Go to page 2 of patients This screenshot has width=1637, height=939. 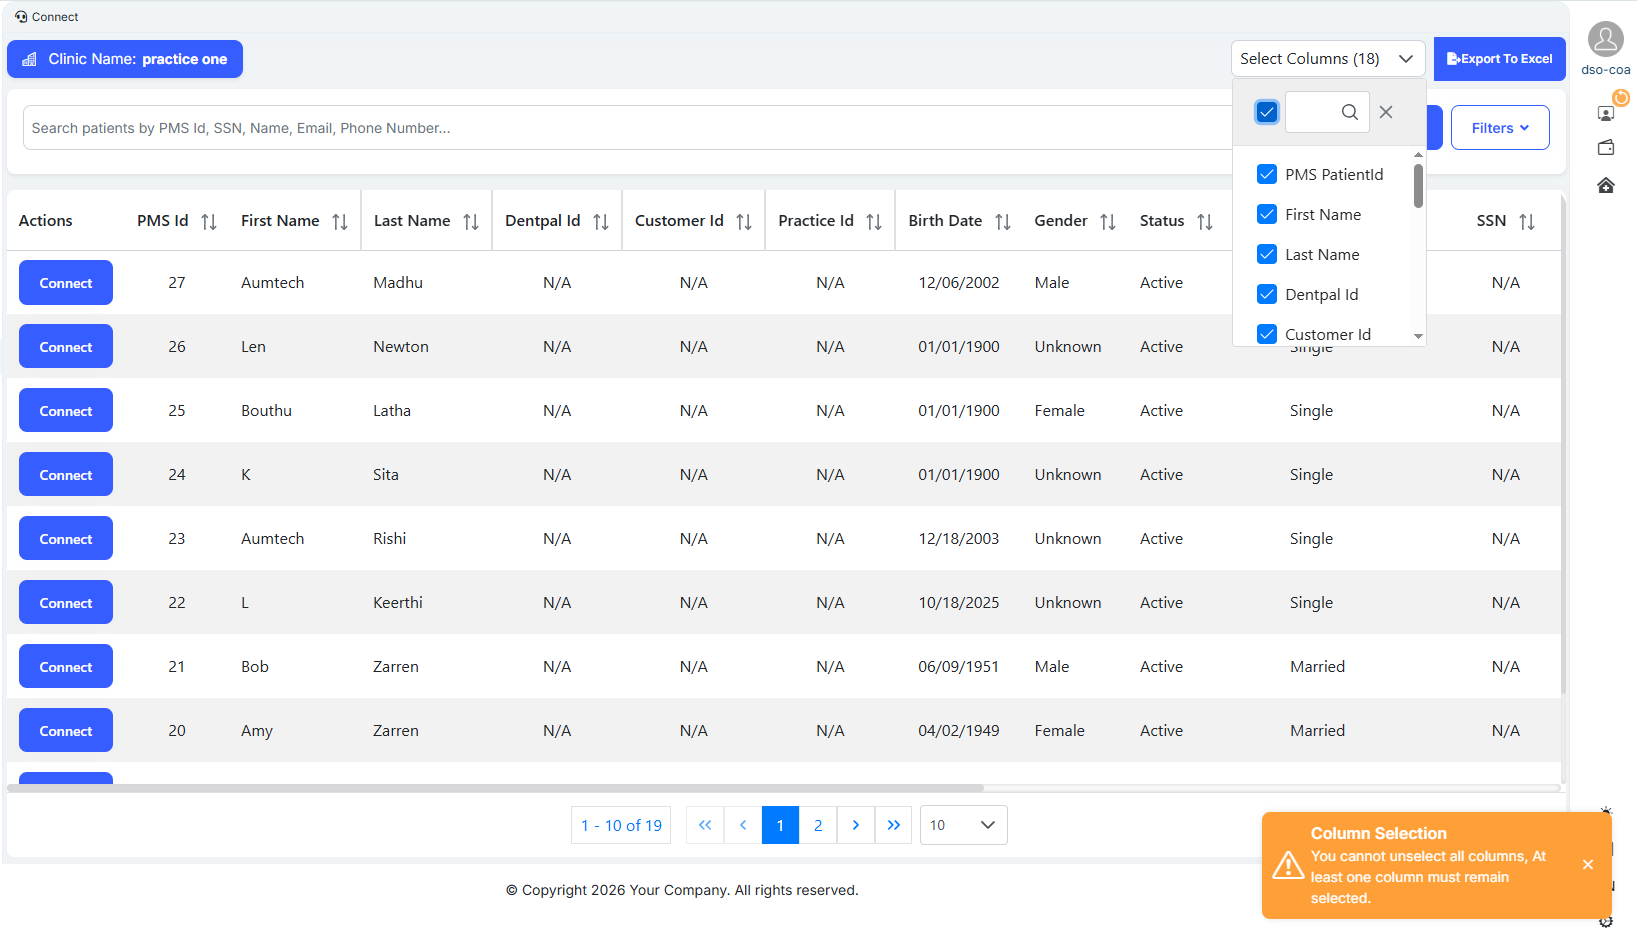point(818,825)
